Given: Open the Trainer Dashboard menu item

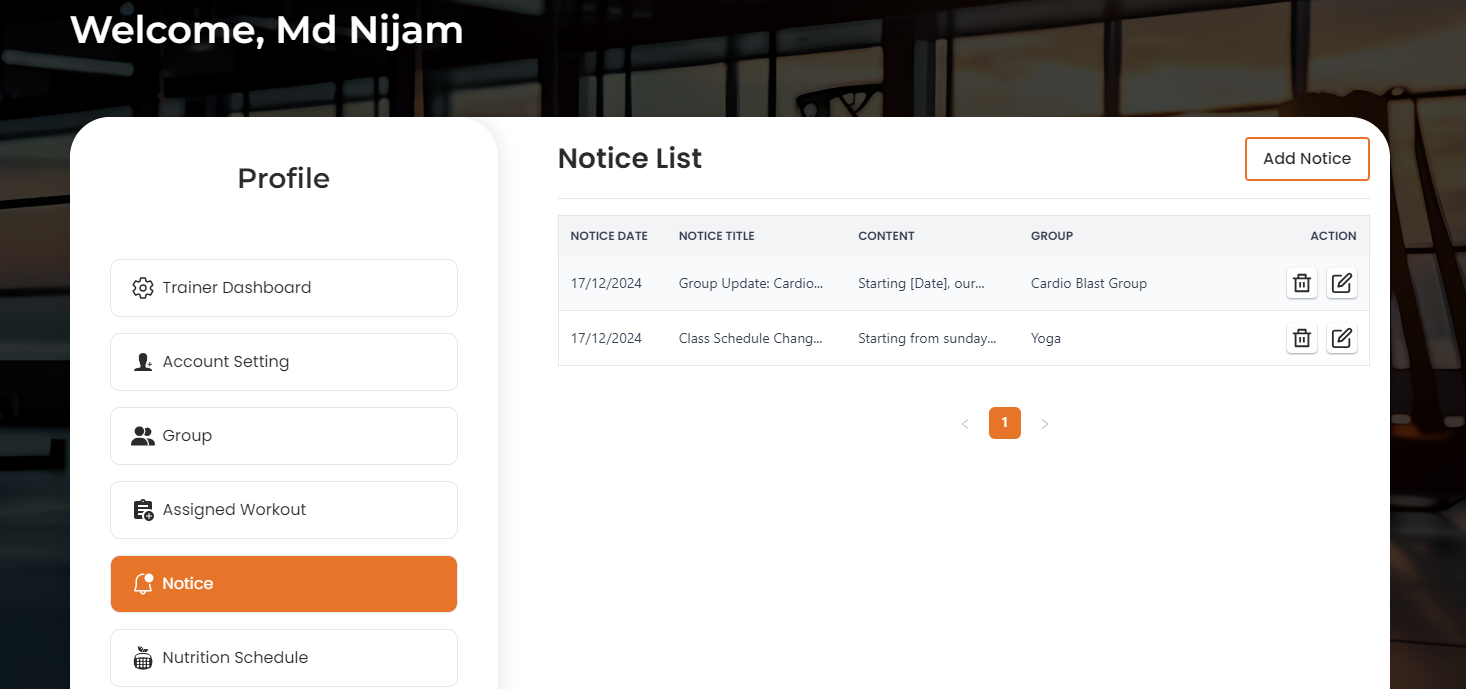Looking at the screenshot, I should 284,288.
